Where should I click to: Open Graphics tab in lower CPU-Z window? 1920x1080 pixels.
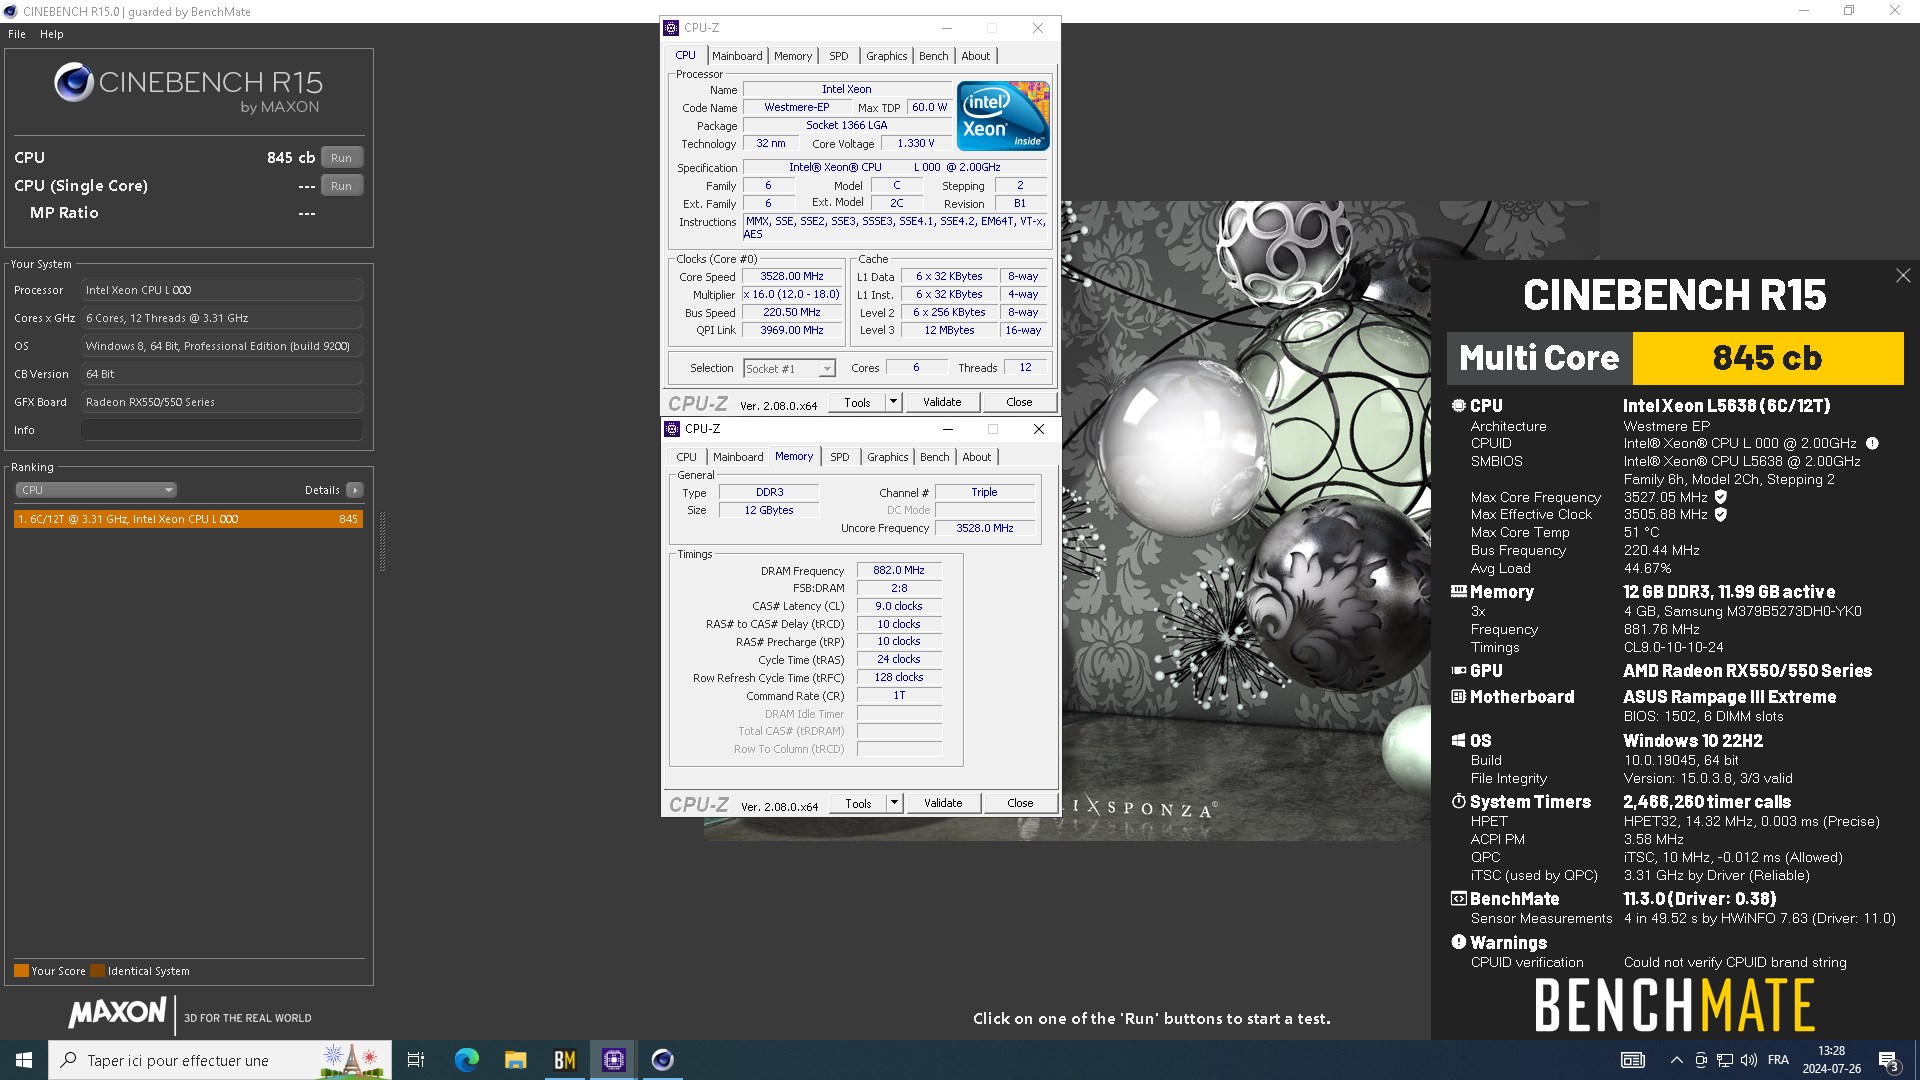888,457
